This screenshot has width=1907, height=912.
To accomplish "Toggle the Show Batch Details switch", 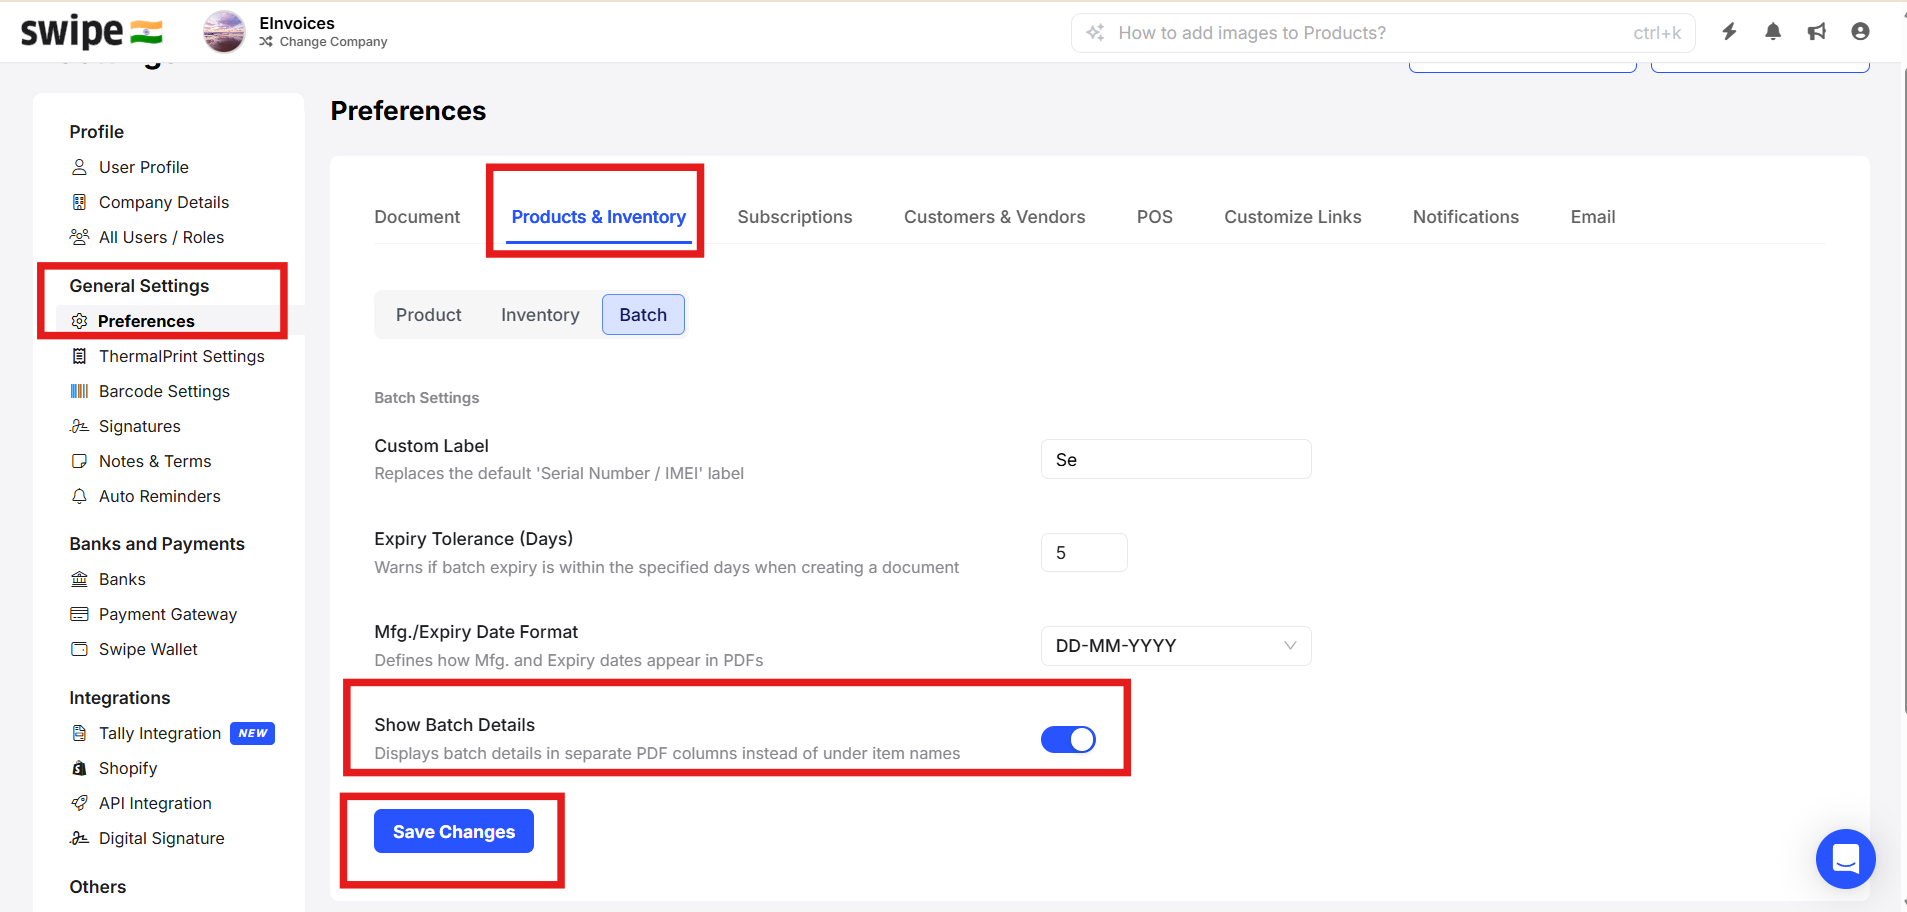I will (1068, 739).
